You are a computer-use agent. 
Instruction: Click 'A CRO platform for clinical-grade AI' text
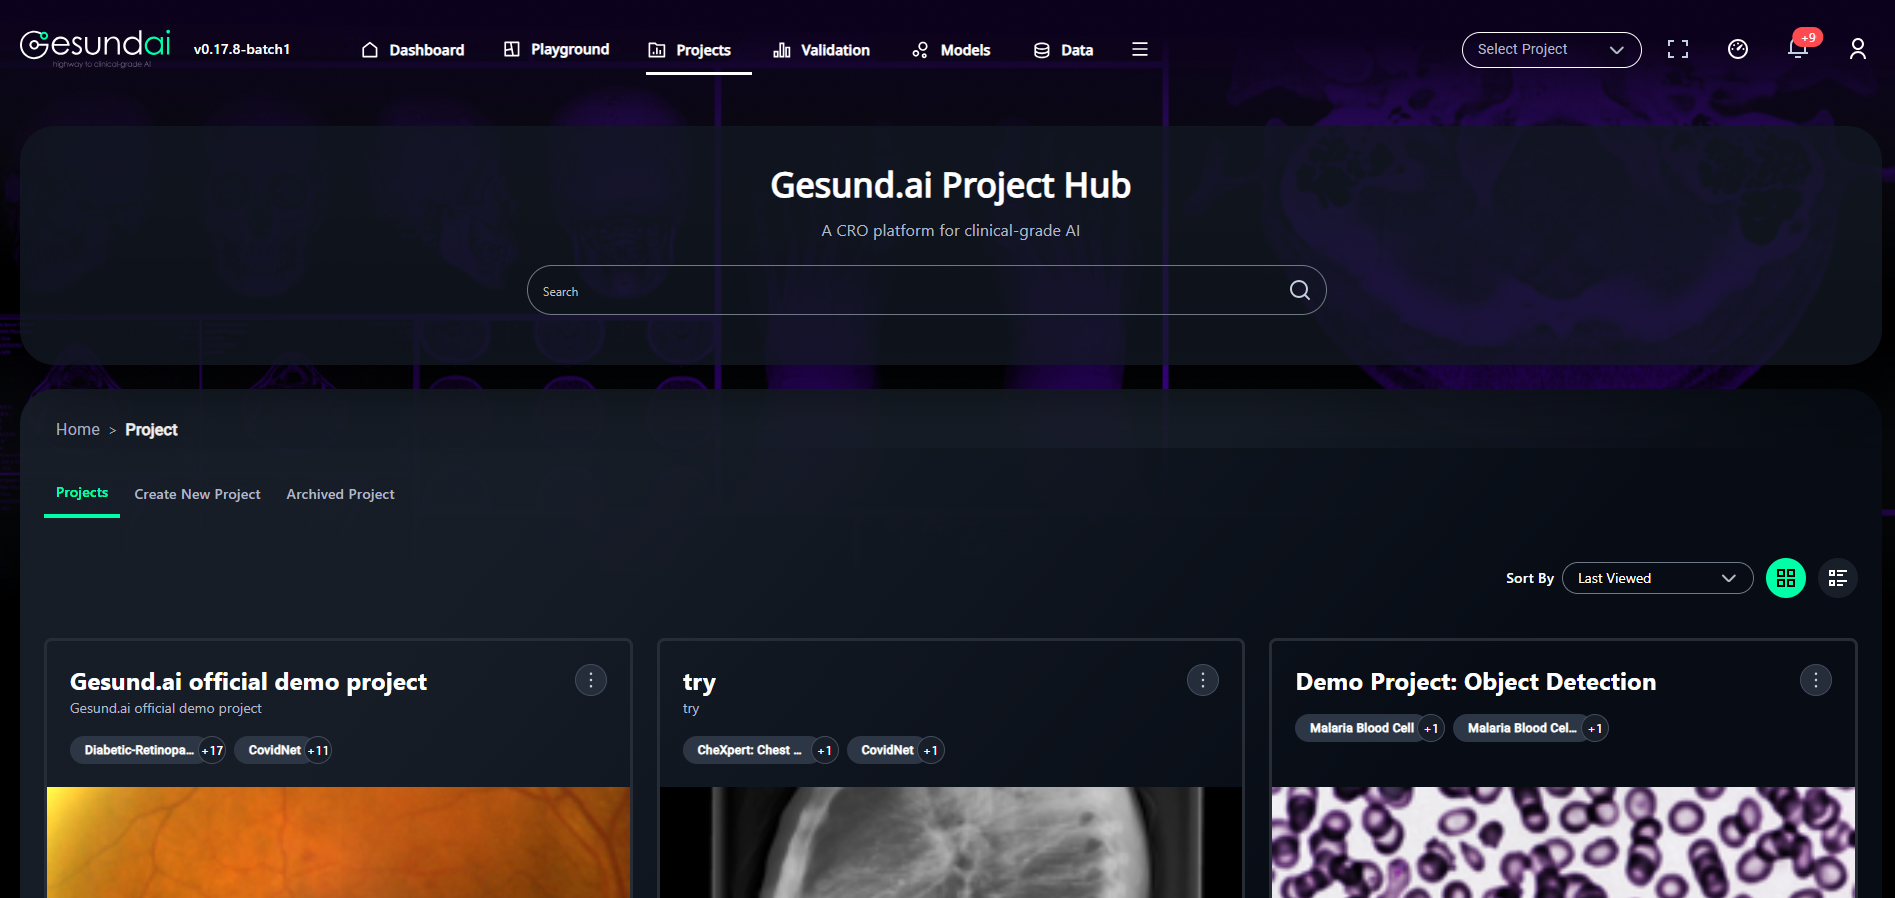coord(950,230)
